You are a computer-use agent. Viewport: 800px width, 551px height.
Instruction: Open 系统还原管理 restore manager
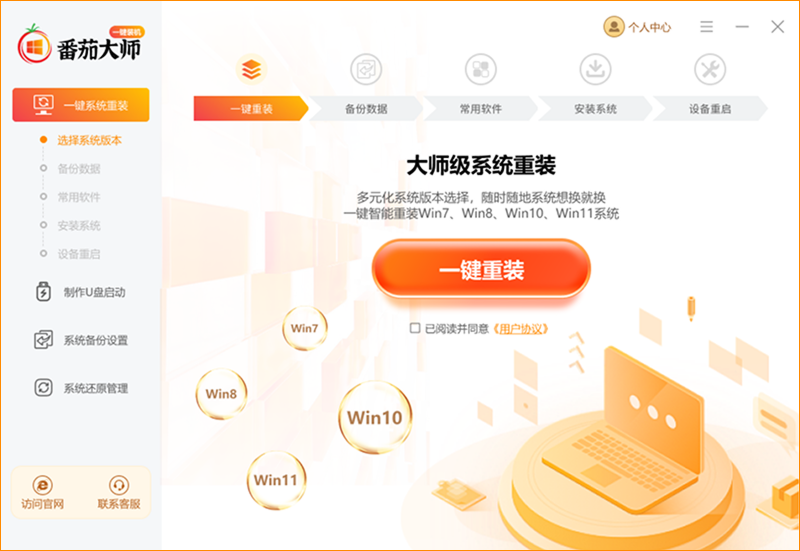81,388
